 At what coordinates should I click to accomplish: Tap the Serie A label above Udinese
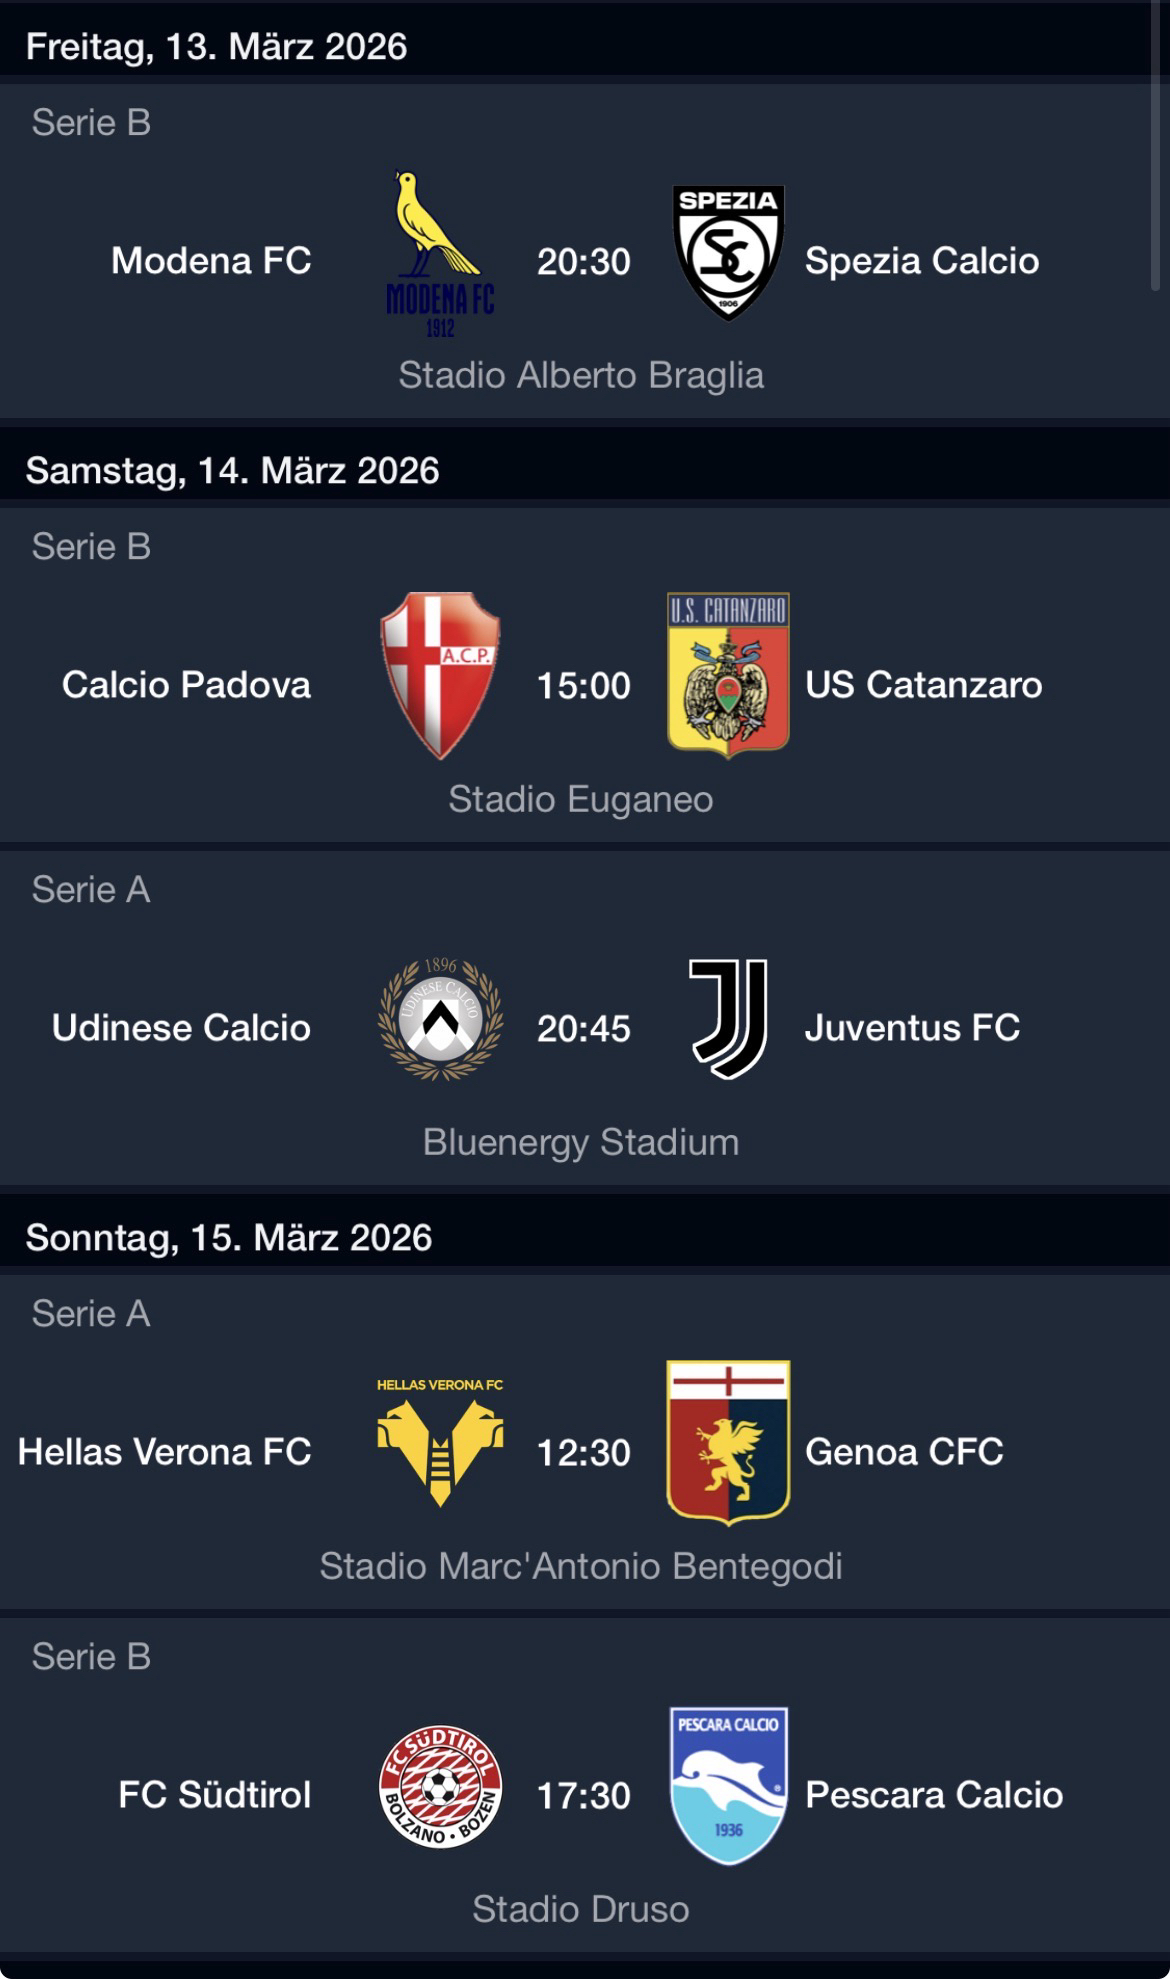[91, 890]
